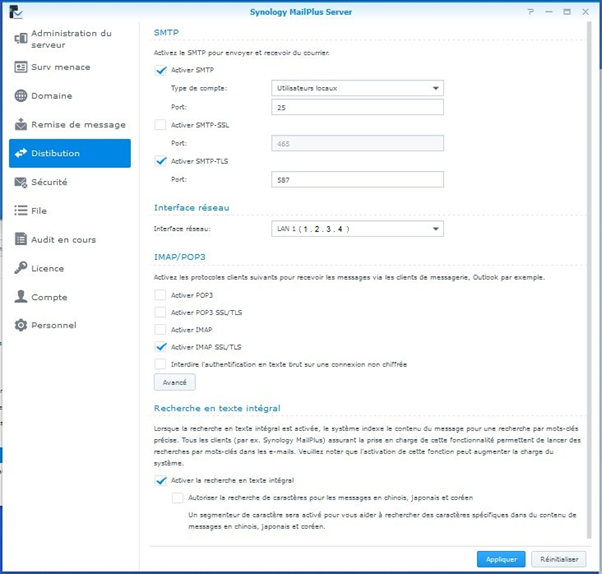Click the Avancé button

[x=175, y=382]
